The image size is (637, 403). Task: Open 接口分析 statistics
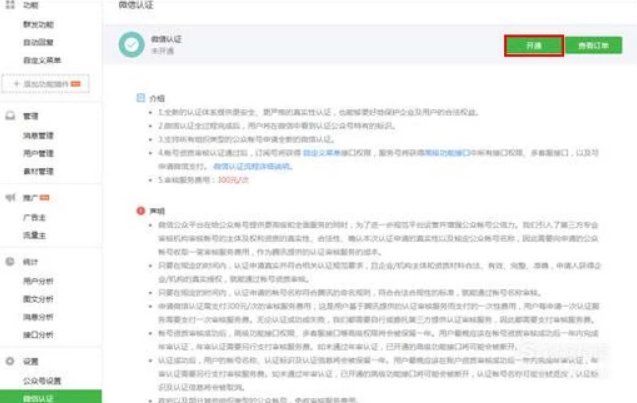click(38, 335)
